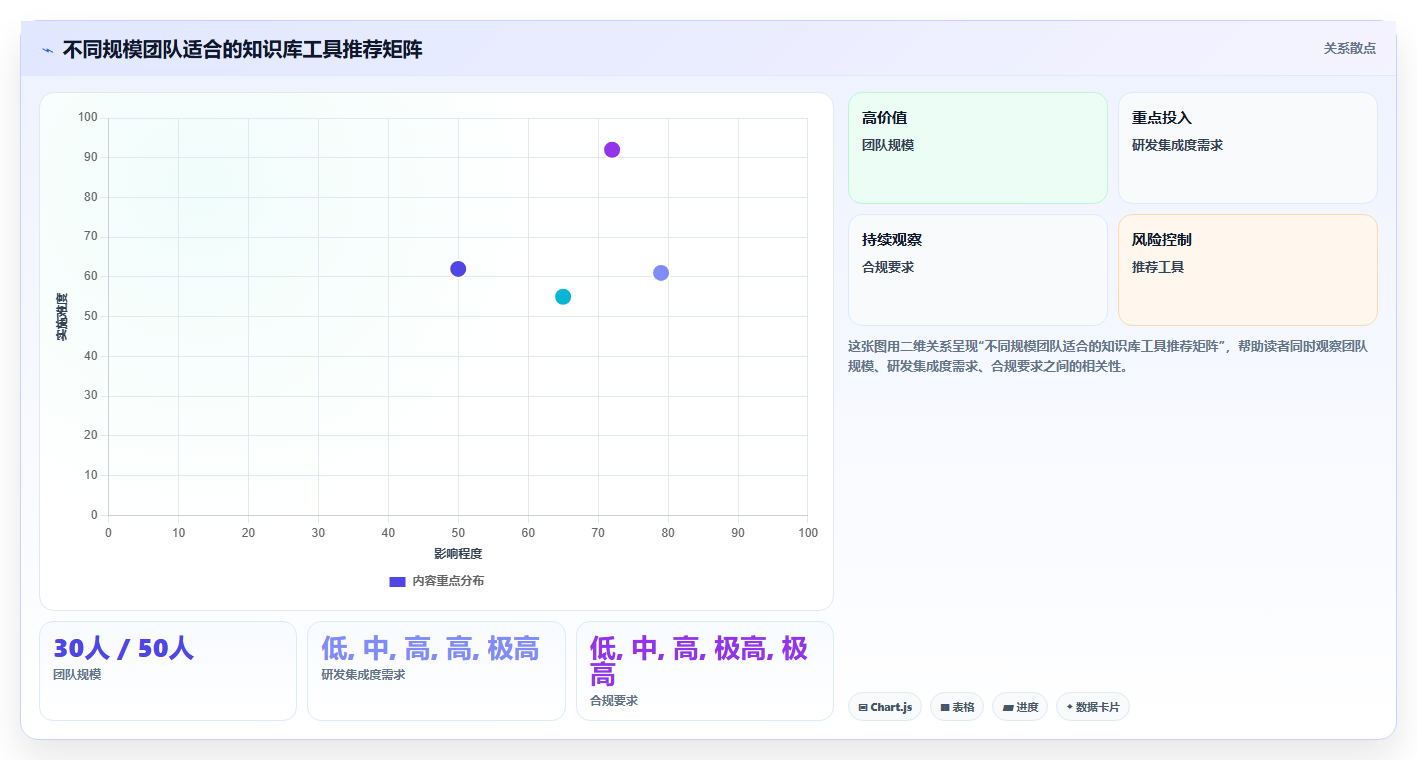
Task: Select the cyan scatter point at 65
Action: pos(563,297)
